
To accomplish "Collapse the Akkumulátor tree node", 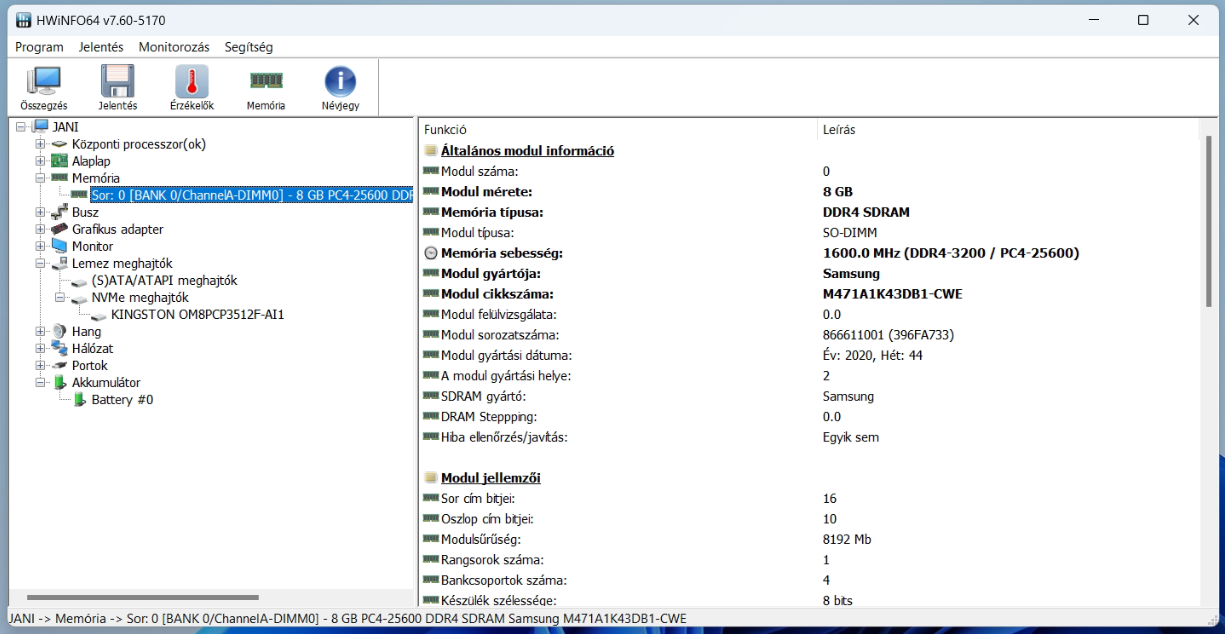I will click(41, 382).
